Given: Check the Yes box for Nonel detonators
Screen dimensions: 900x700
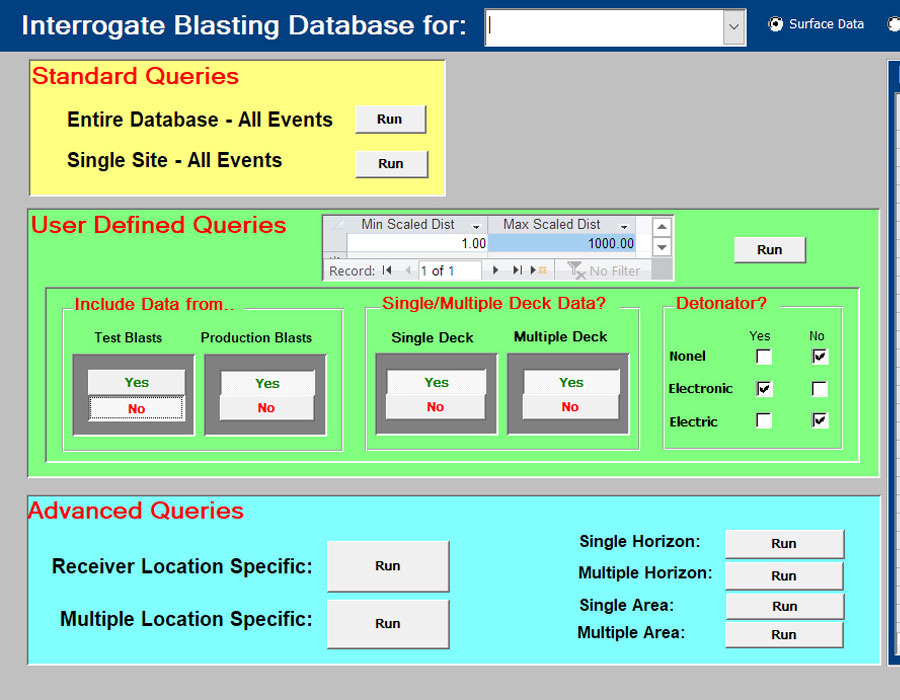Looking at the screenshot, I should tap(763, 356).
